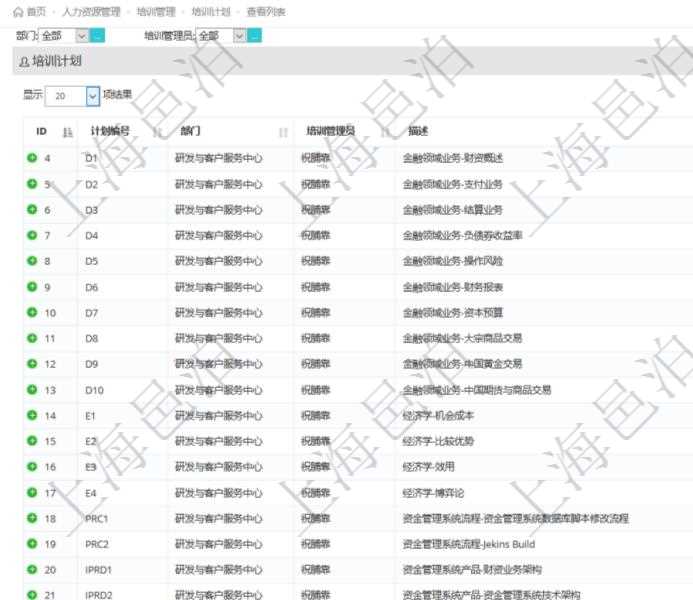
Task: Select plan code D1 cell
Action: [x=91, y=158]
